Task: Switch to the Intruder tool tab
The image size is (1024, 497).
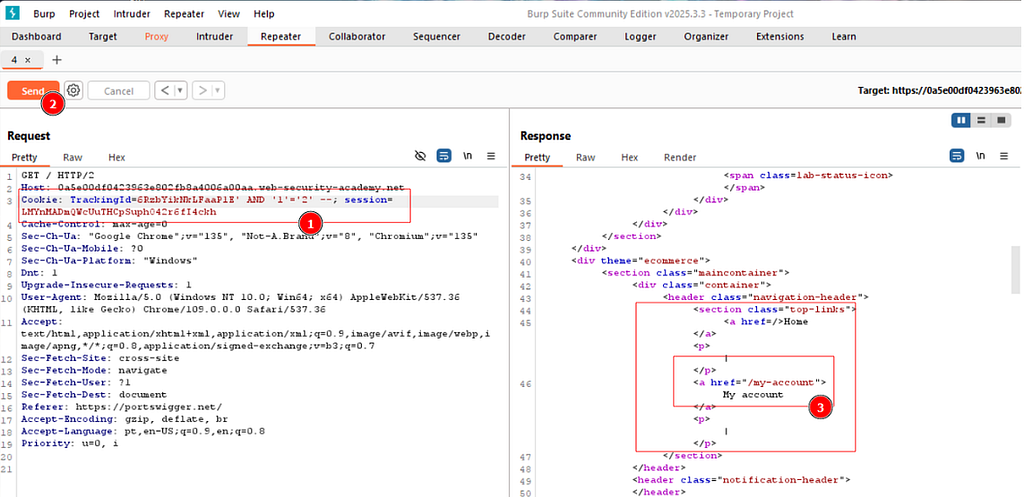Action: tap(214, 37)
